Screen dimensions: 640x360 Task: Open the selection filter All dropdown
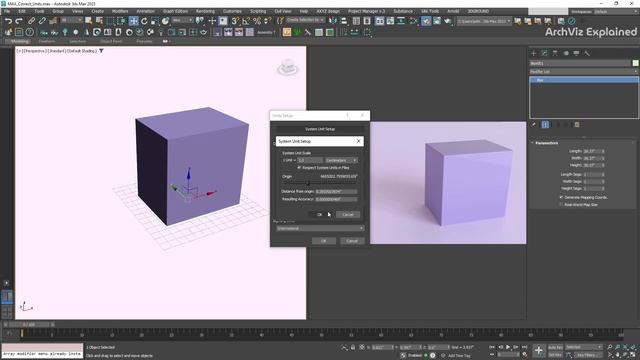click(71, 20)
